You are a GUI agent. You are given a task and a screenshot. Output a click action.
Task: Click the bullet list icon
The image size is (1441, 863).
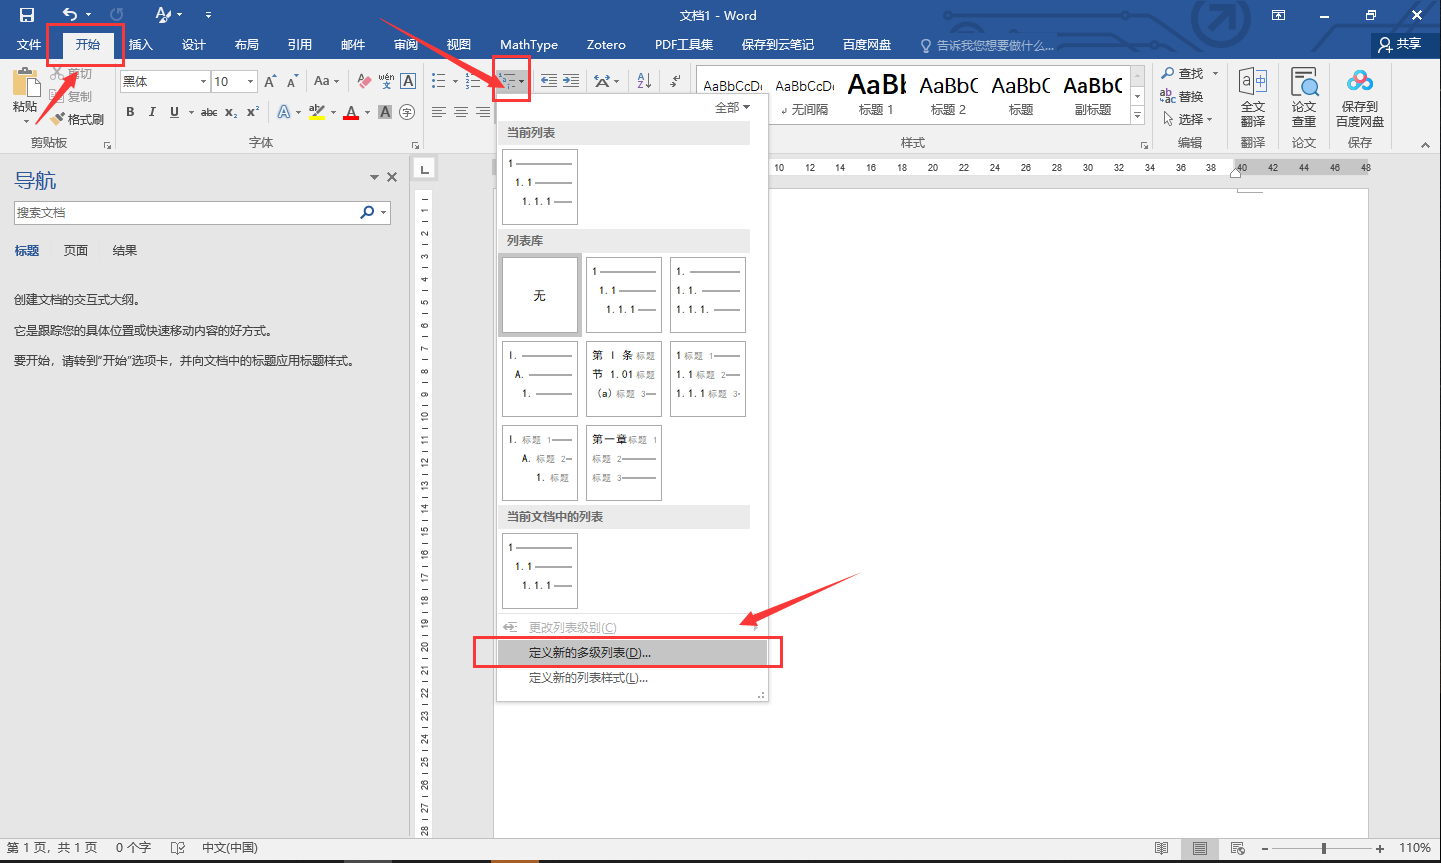pyautogui.click(x=438, y=82)
